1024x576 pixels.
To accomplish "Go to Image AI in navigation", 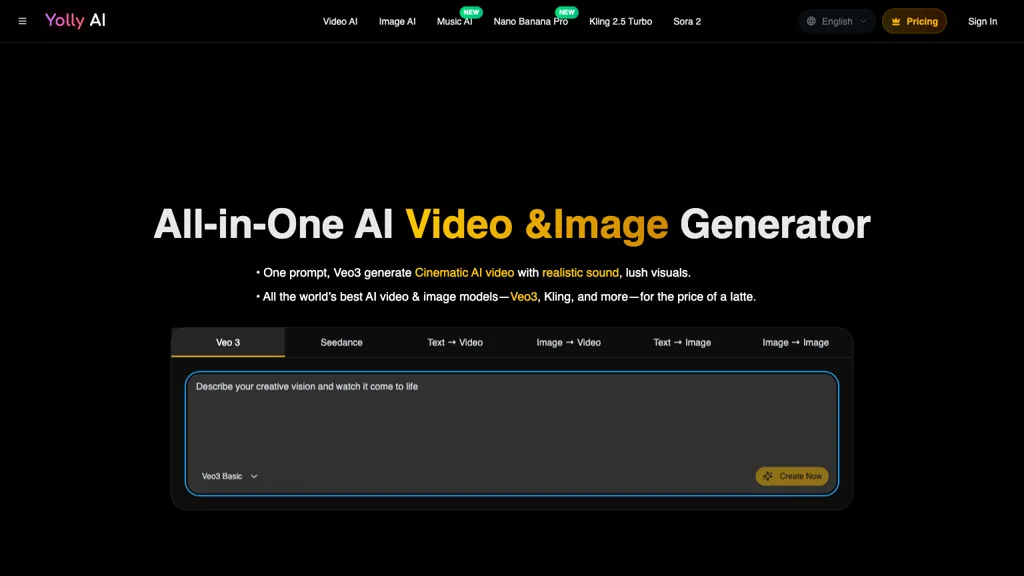I will pyautogui.click(x=397, y=22).
